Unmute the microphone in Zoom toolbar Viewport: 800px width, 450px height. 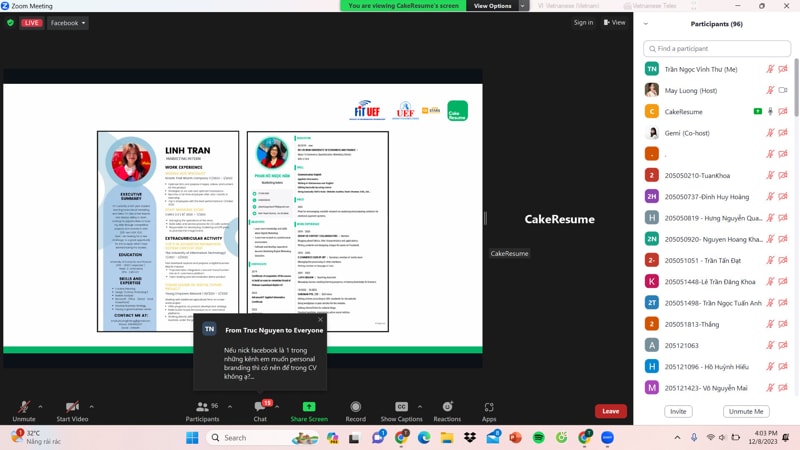(23, 407)
